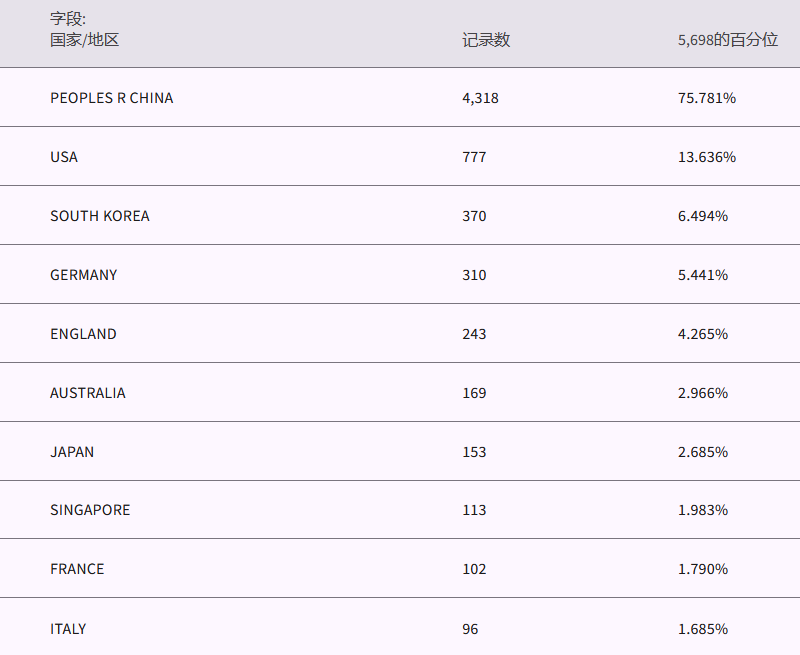Viewport: 800px width, 655px height.
Task: Click the ITALY country entry
Action: [x=68, y=629]
